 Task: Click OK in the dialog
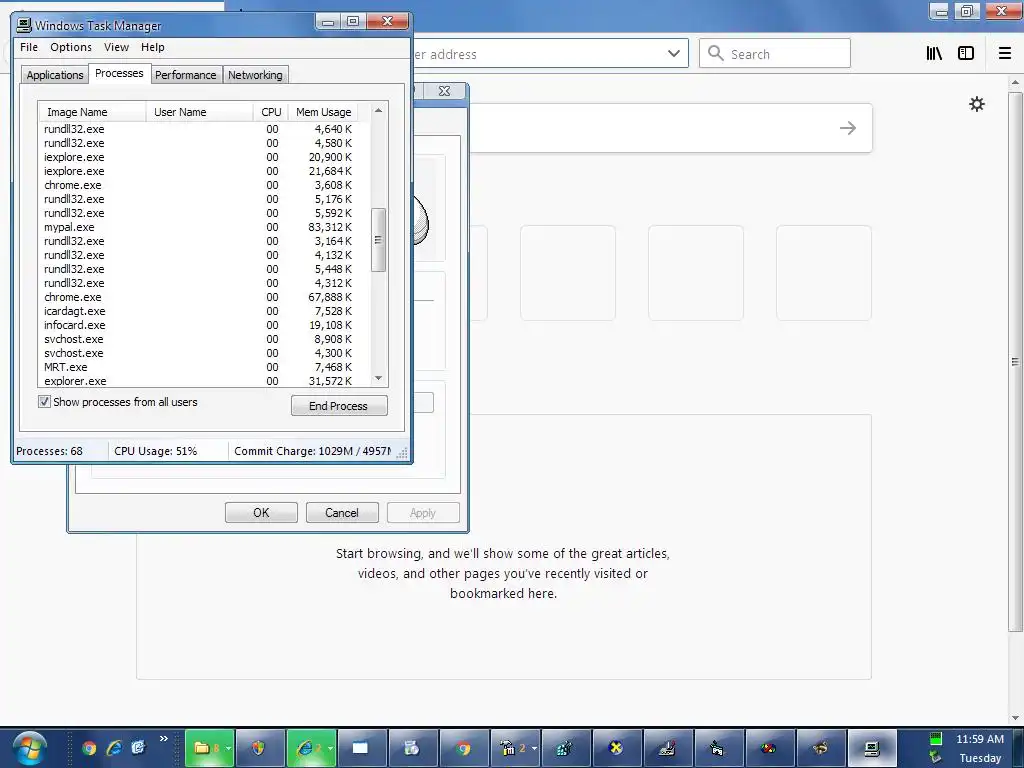point(261,513)
